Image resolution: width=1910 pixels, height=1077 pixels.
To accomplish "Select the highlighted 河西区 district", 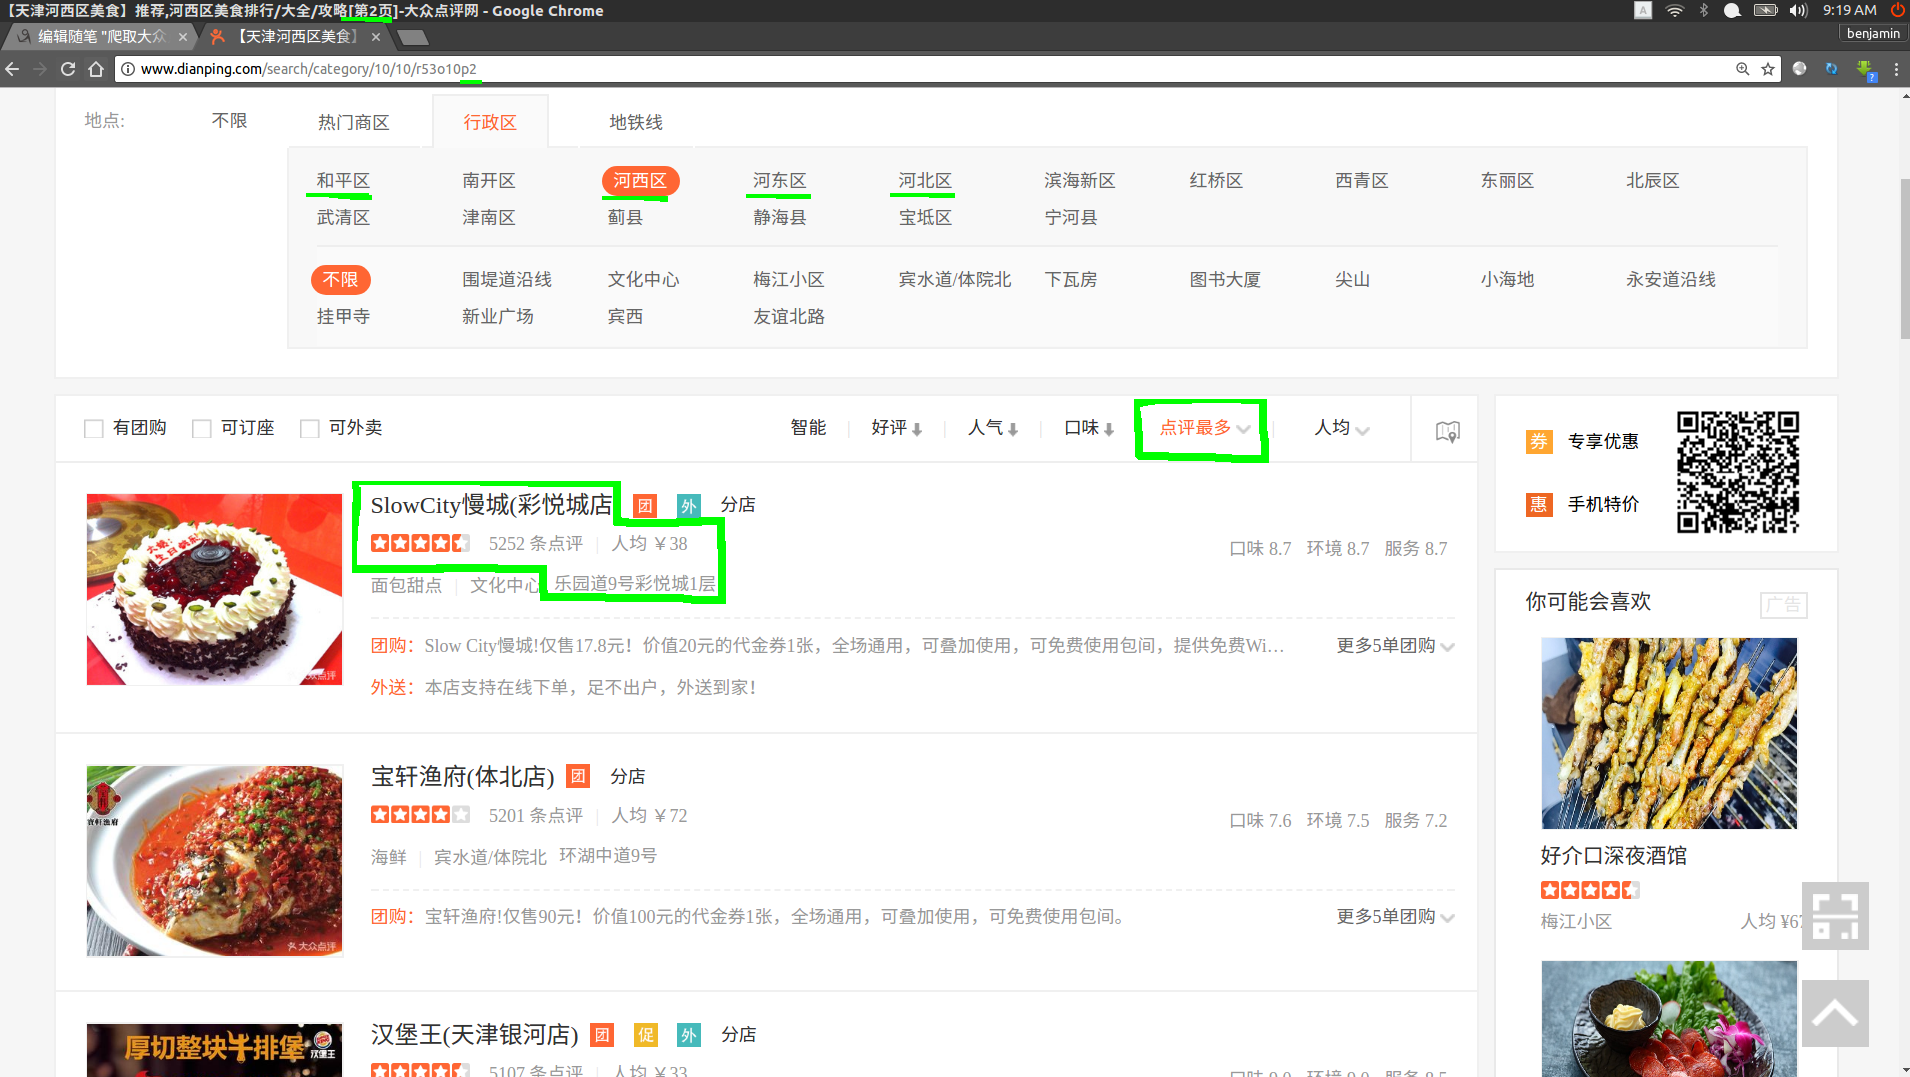I will point(640,181).
